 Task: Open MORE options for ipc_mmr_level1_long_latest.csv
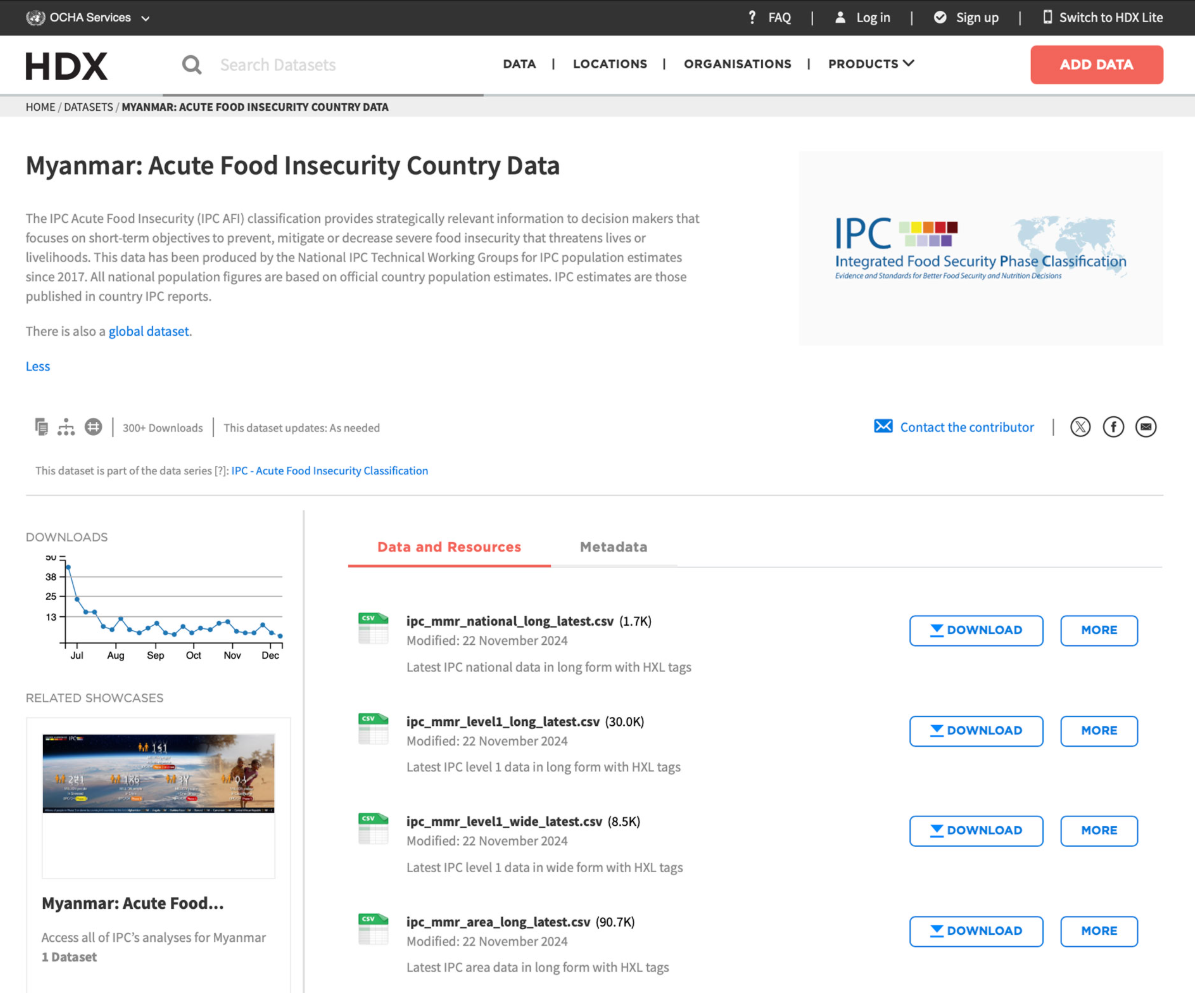pyautogui.click(x=1098, y=731)
